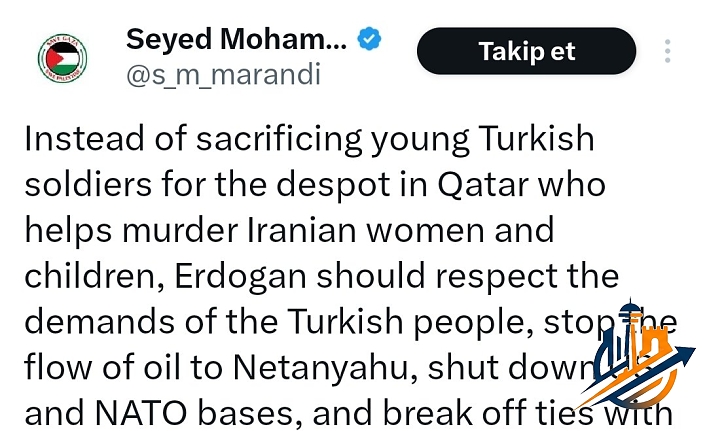Click the @s_m_marandi handle
Screen dimensions: 706x431
(223, 75)
